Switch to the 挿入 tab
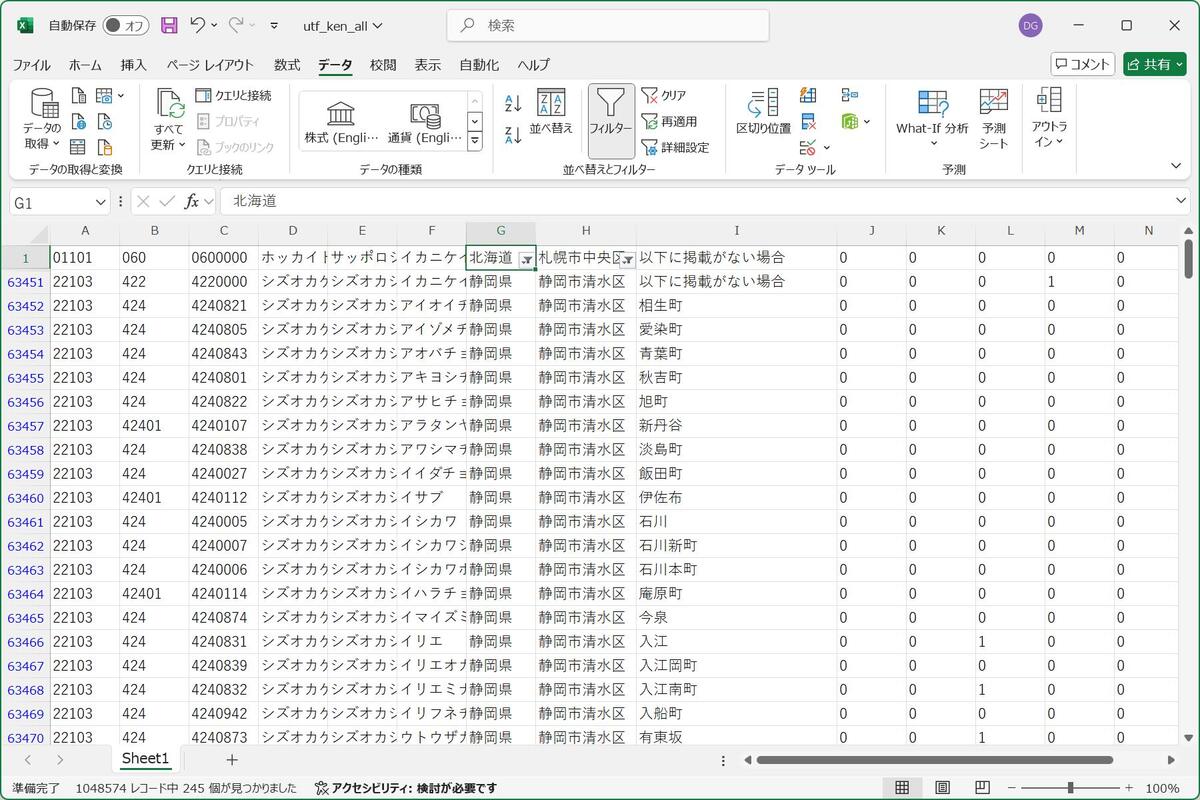 click(x=133, y=64)
